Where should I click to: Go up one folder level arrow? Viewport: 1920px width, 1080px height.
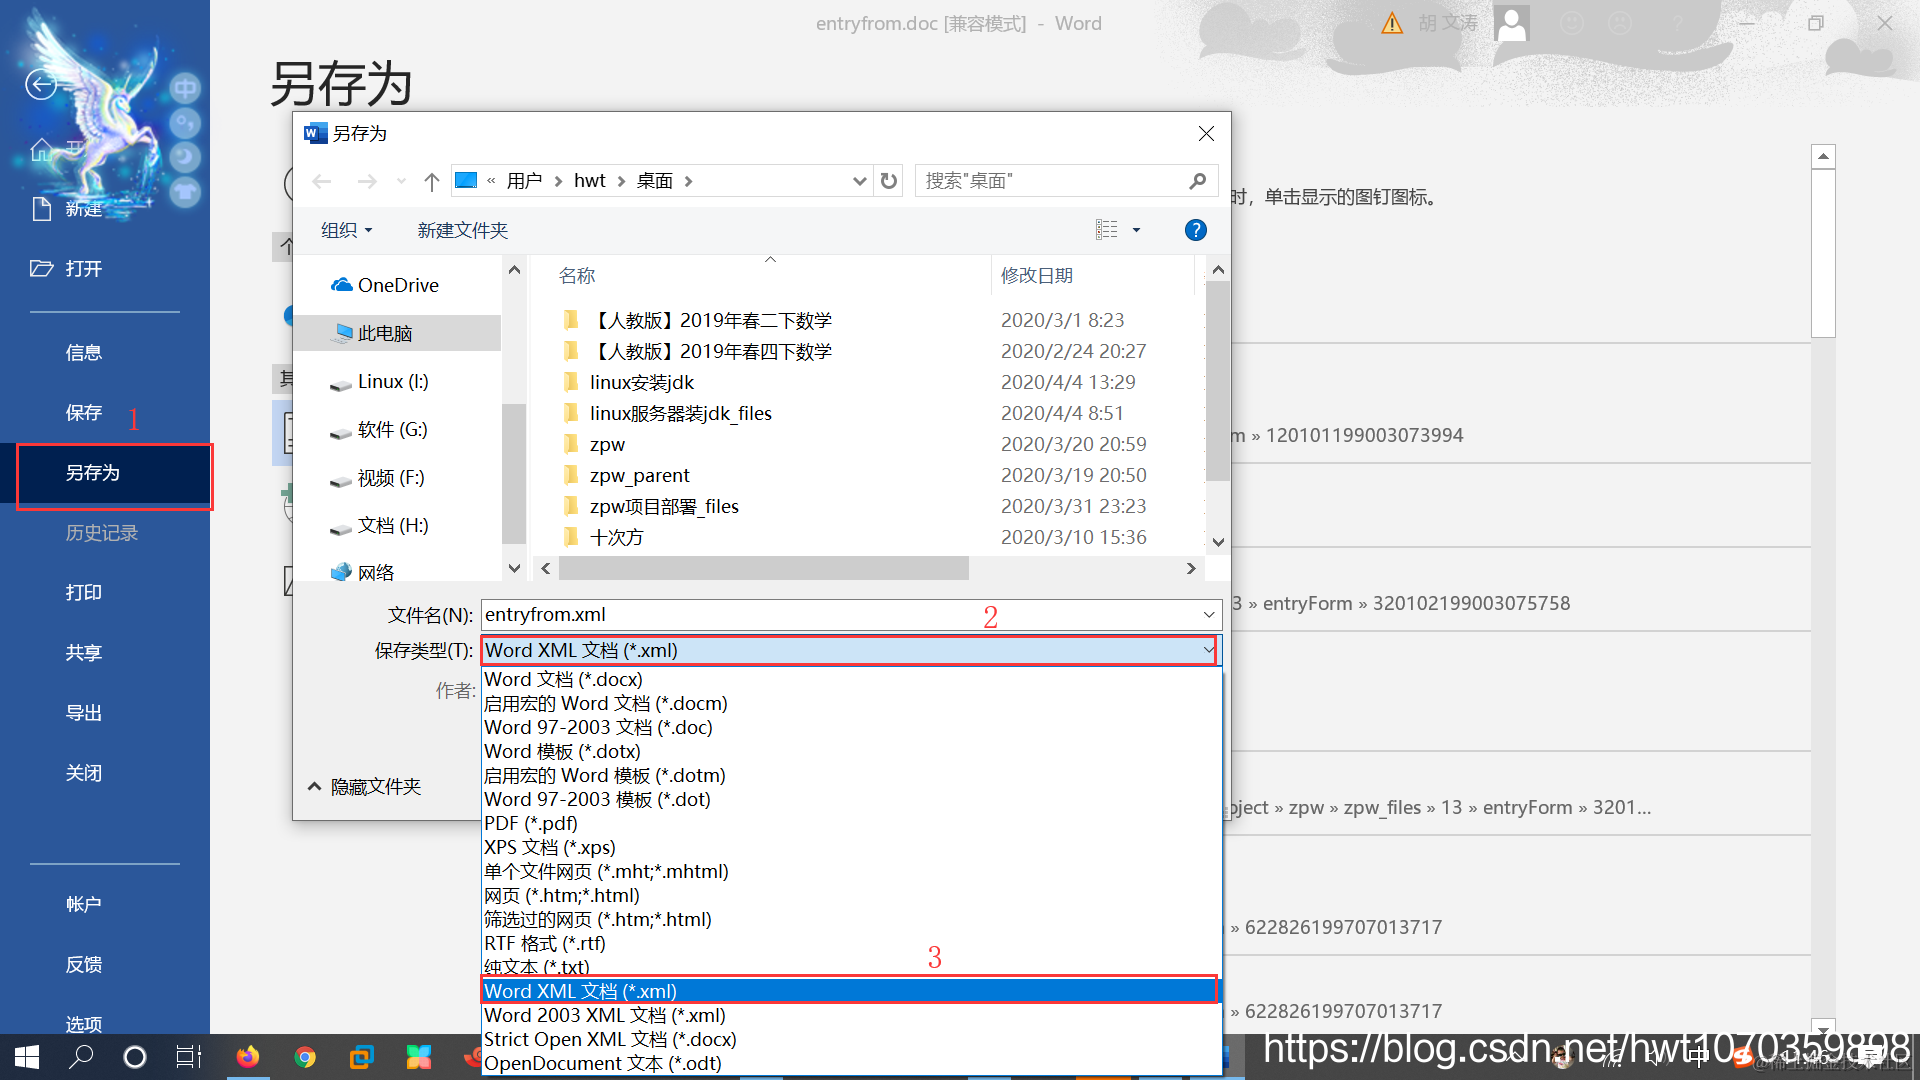[431, 181]
